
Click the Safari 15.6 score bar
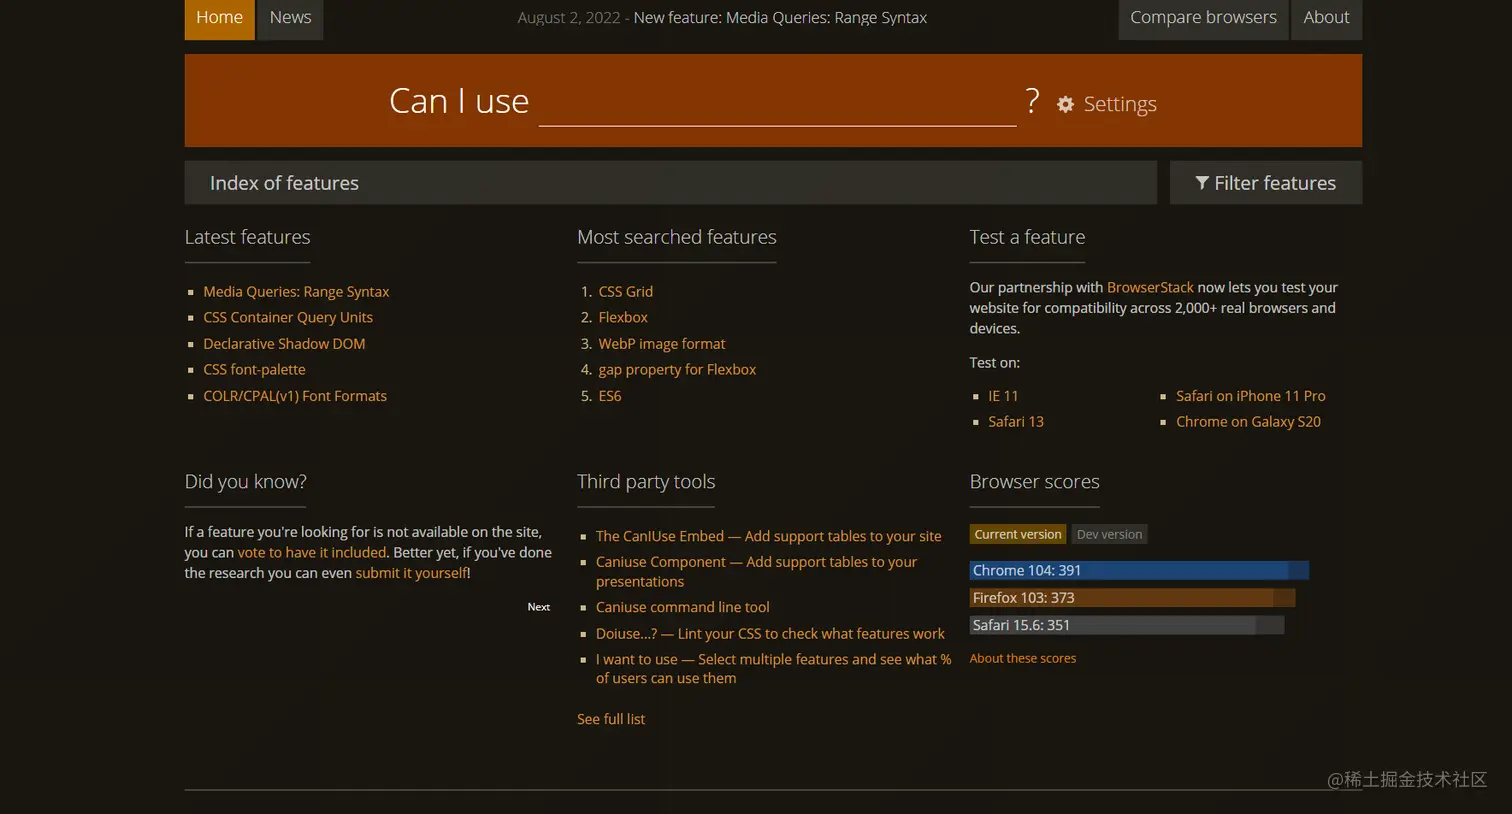click(1126, 625)
